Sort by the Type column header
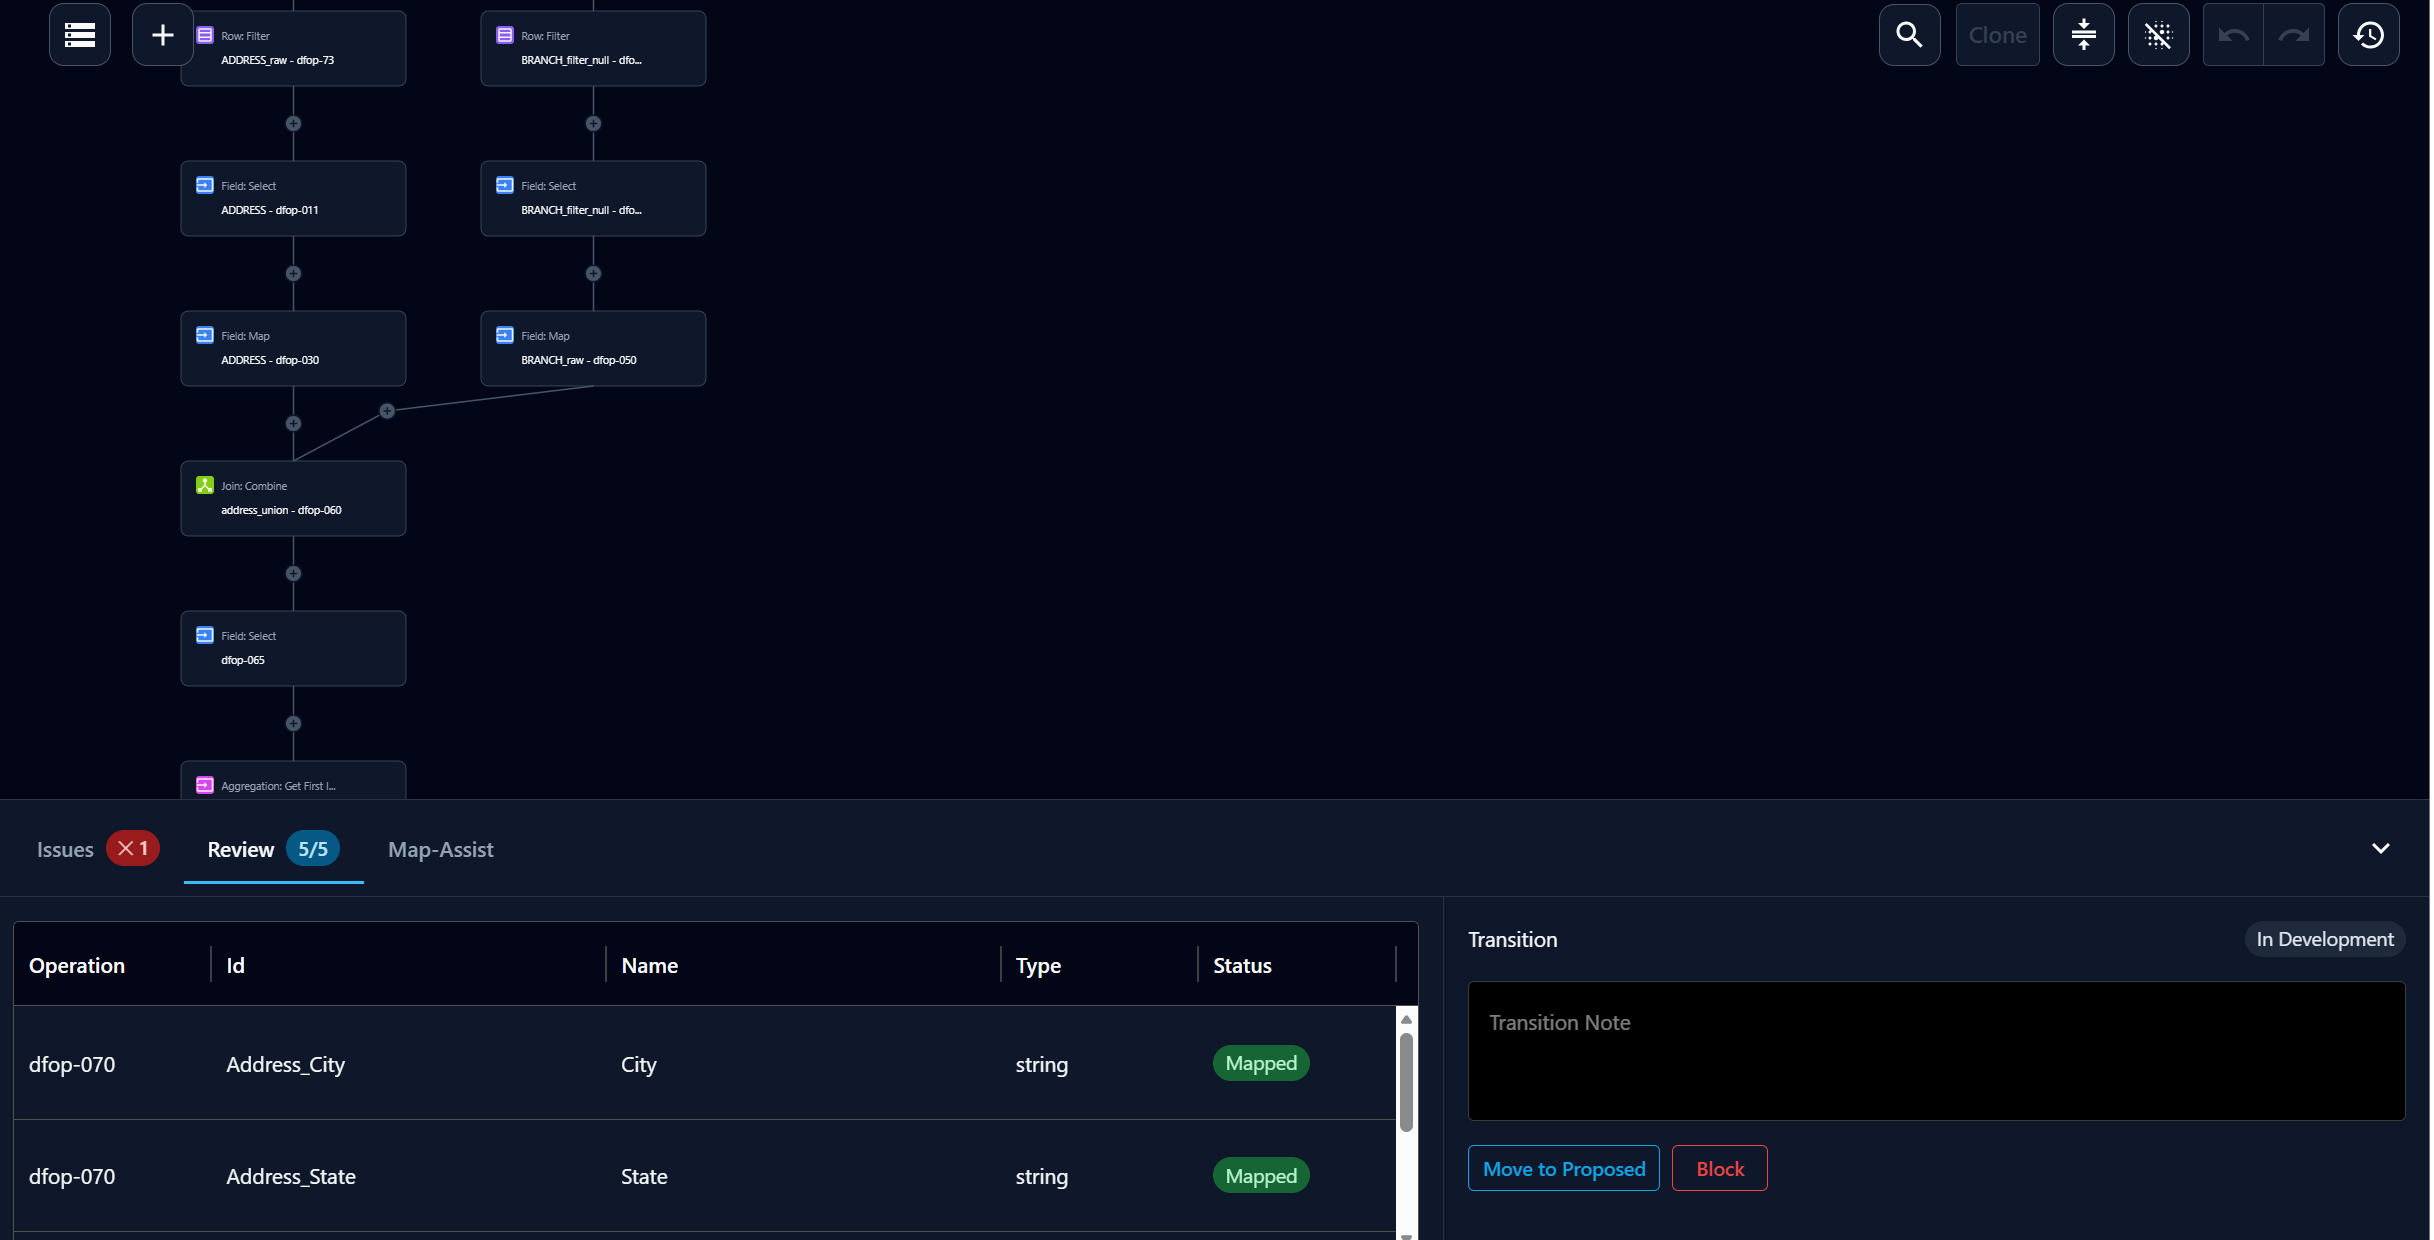This screenshot has width=2434, height=1240. click(1038, 965)
